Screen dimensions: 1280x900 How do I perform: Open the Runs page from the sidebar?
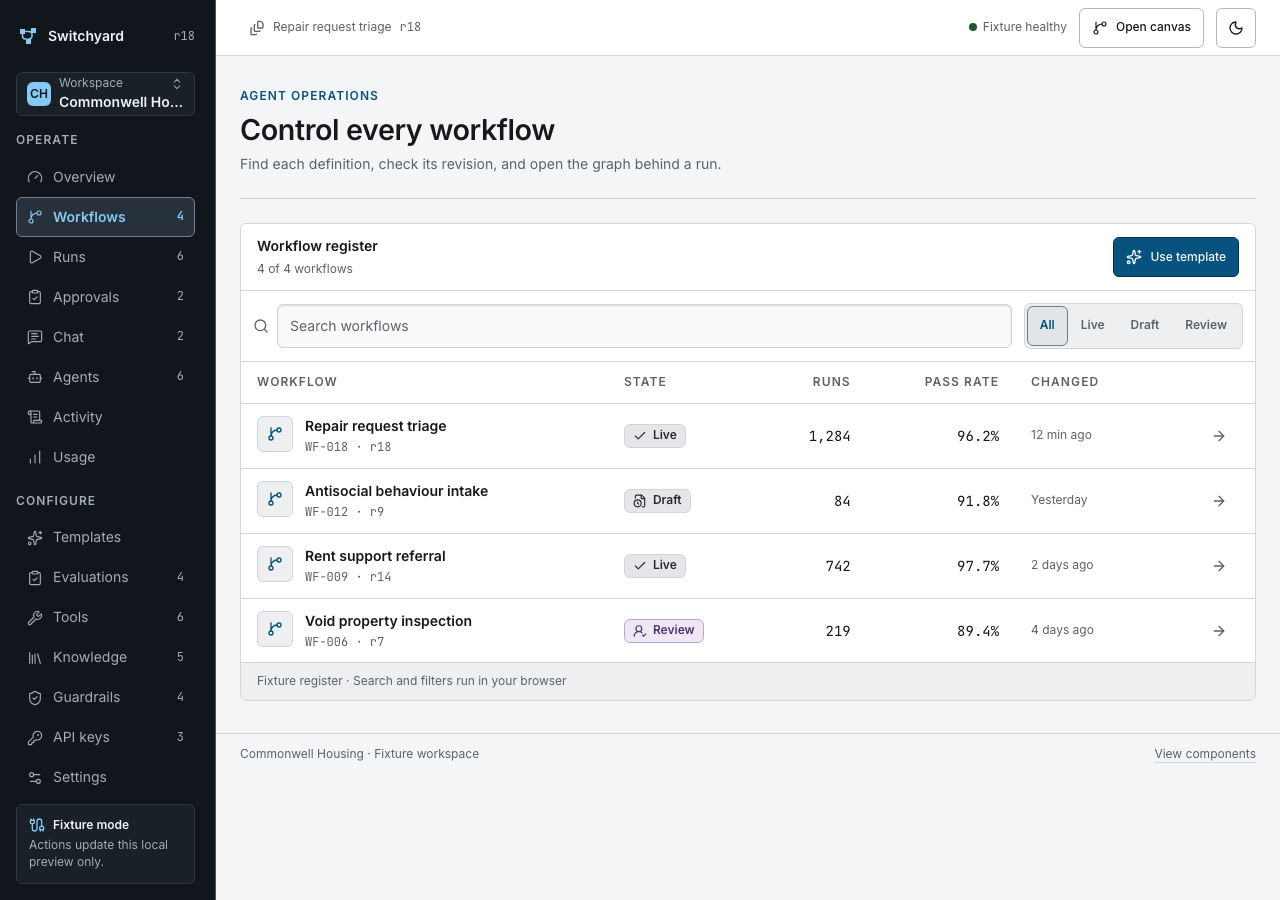(x=105, y=257)
